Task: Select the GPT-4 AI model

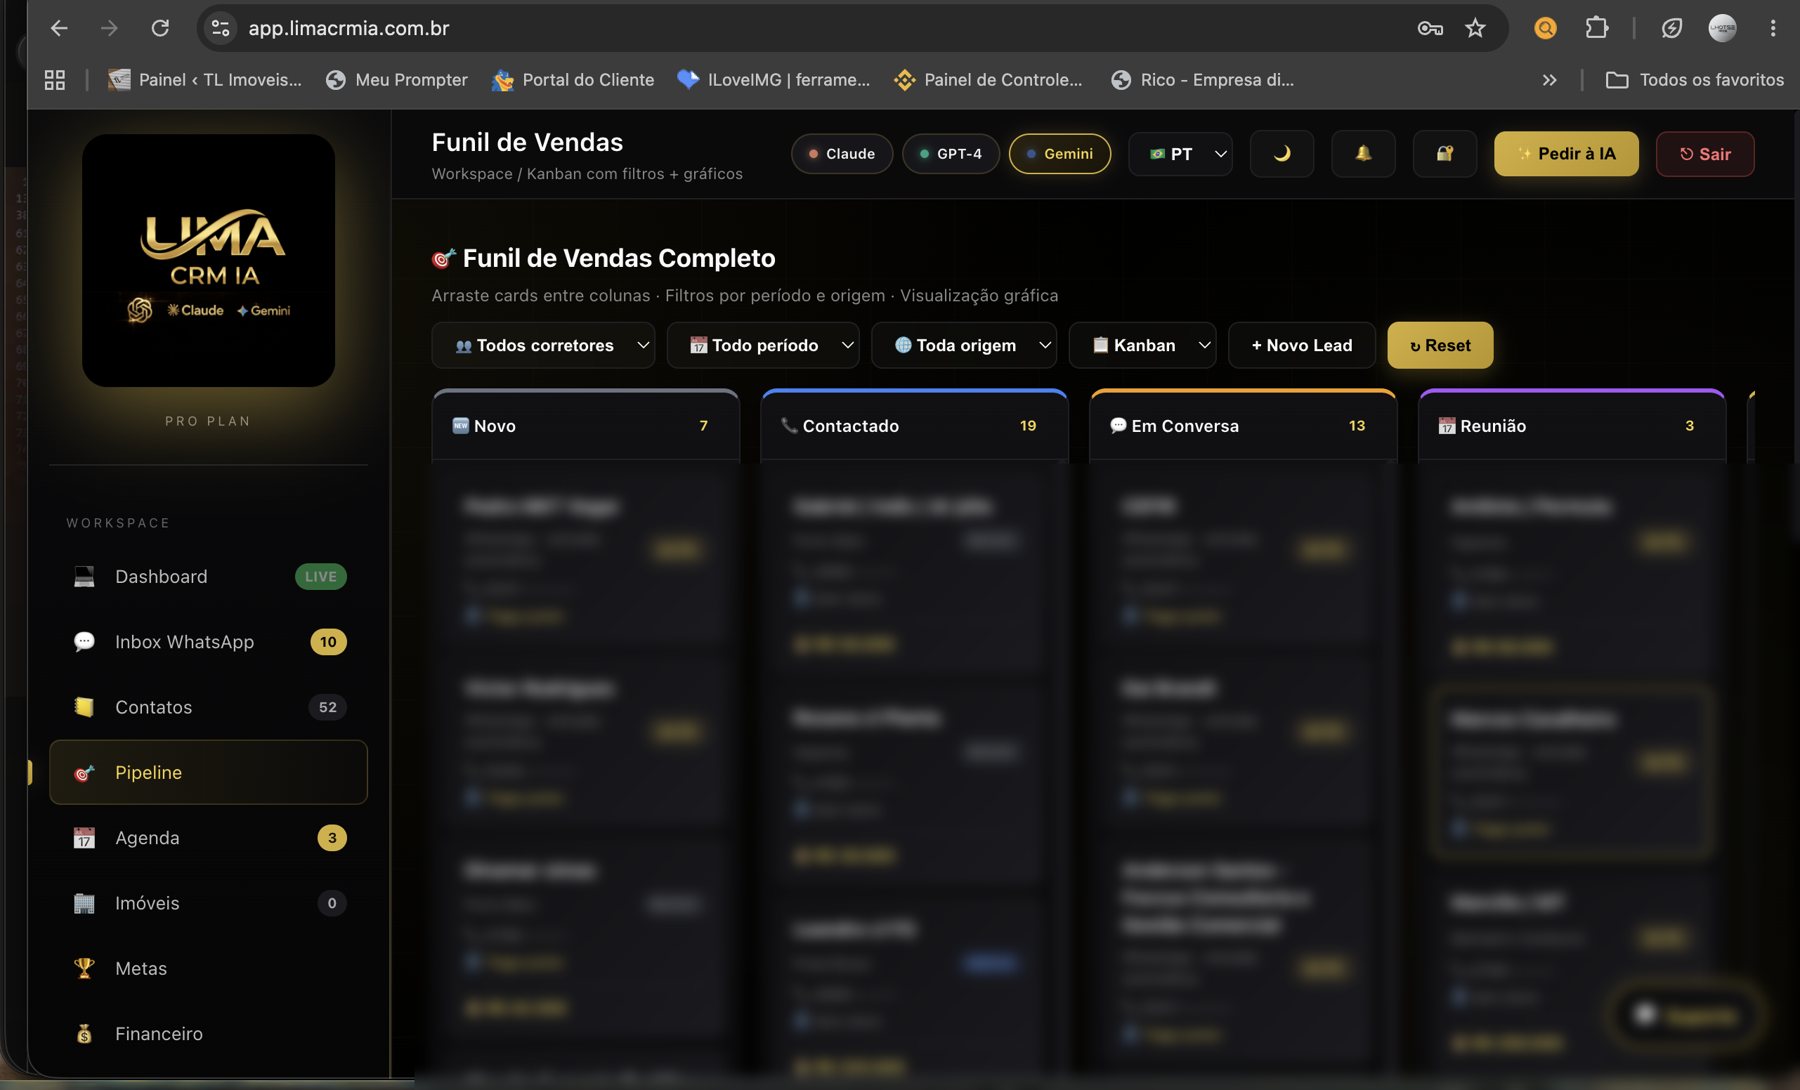Action: tap(951, 154)
